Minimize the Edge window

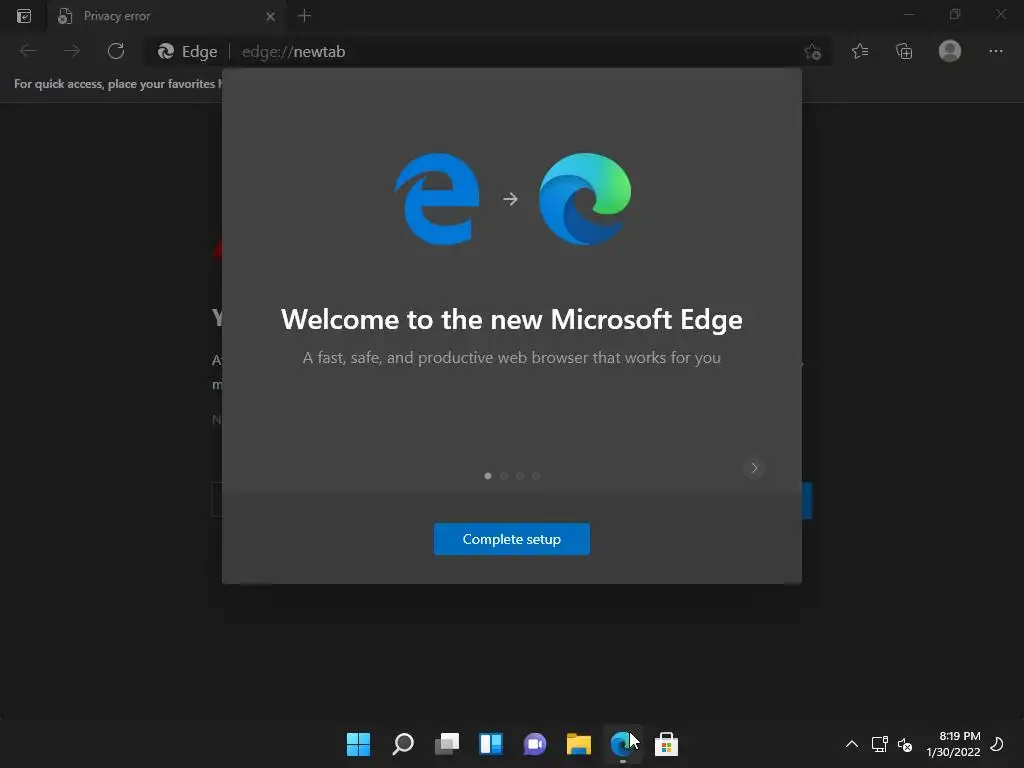coord(908,14)
